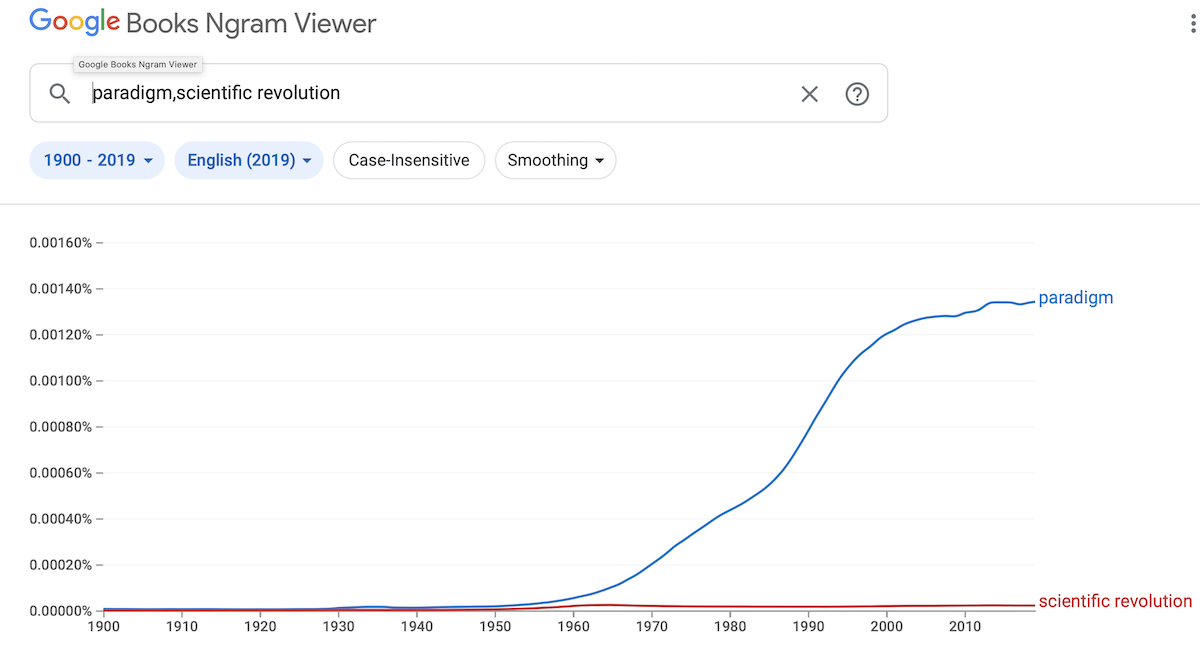
Task: Open the 1900 - 2019 year range dropdown
Action: pos(97,160)
